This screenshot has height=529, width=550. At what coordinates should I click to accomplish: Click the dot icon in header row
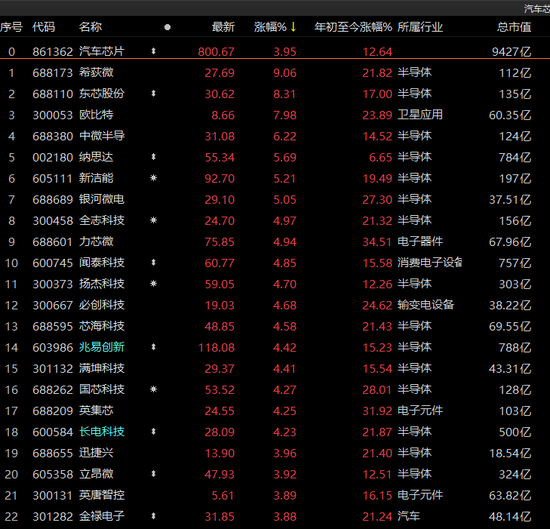167,27
